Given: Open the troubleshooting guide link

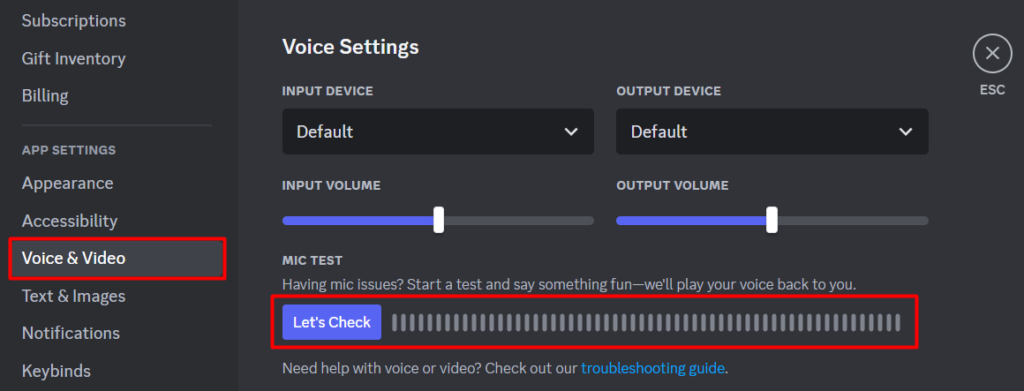Looking at the screenshot, I should [x=652, y=368].
